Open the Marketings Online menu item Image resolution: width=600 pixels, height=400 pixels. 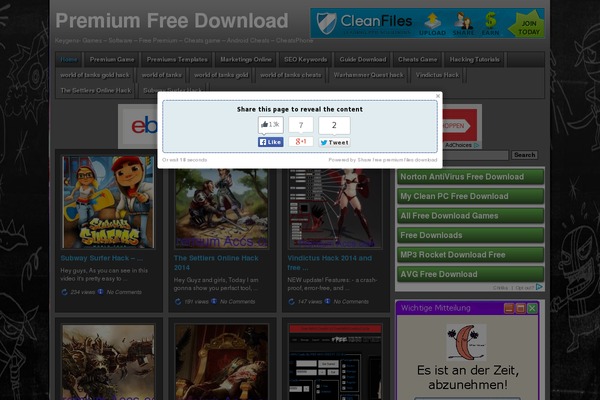[x=246, y=59]
